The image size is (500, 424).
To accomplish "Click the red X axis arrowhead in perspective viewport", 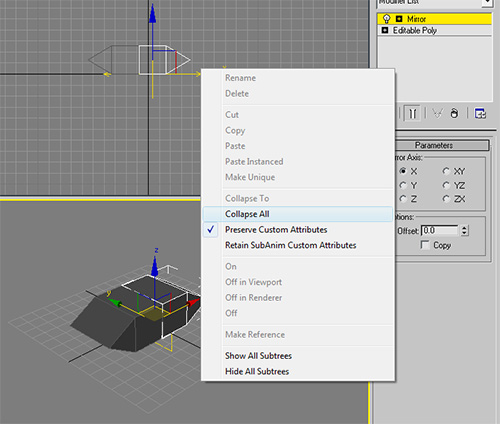I will click(x=193, y=302).
